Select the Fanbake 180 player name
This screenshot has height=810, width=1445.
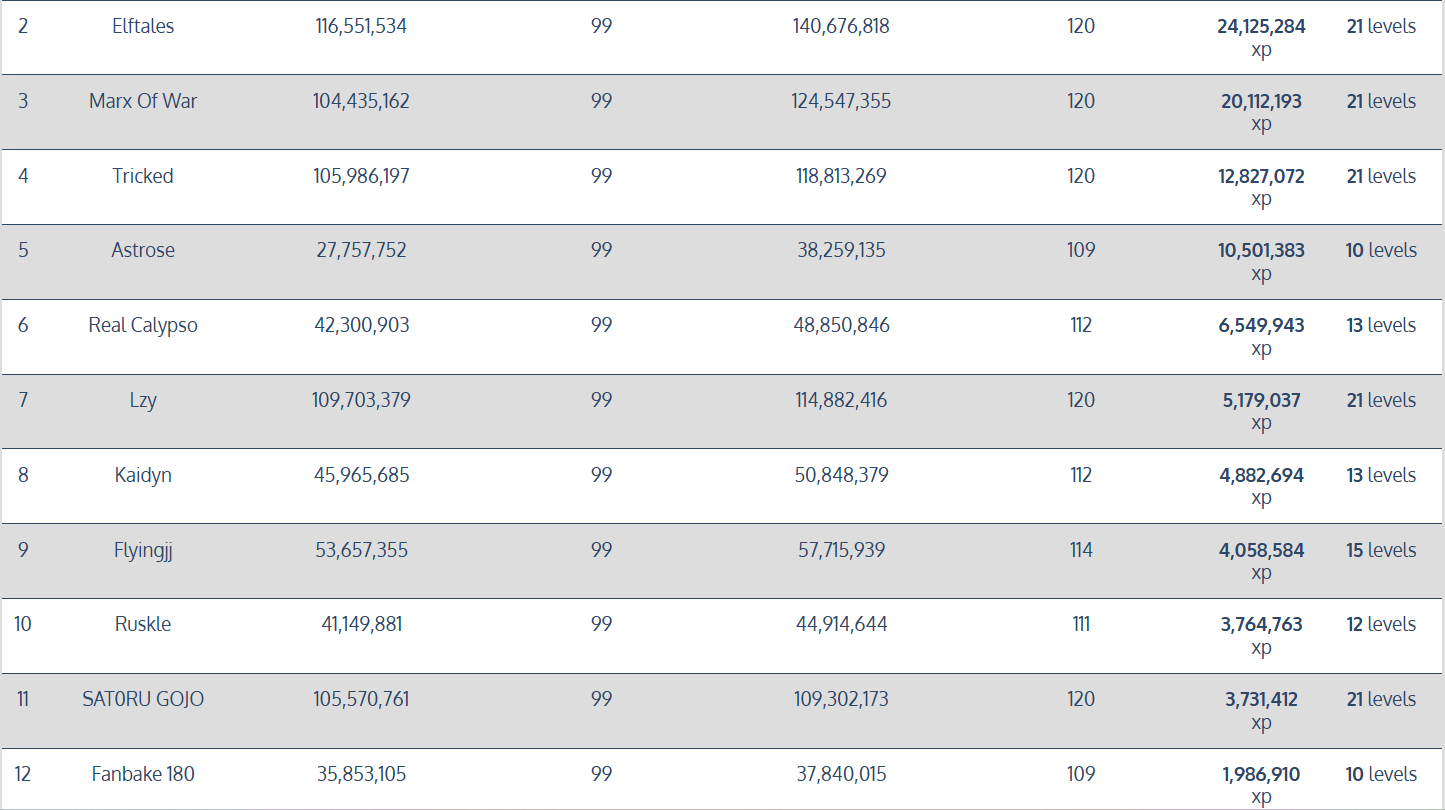(143, 774)
